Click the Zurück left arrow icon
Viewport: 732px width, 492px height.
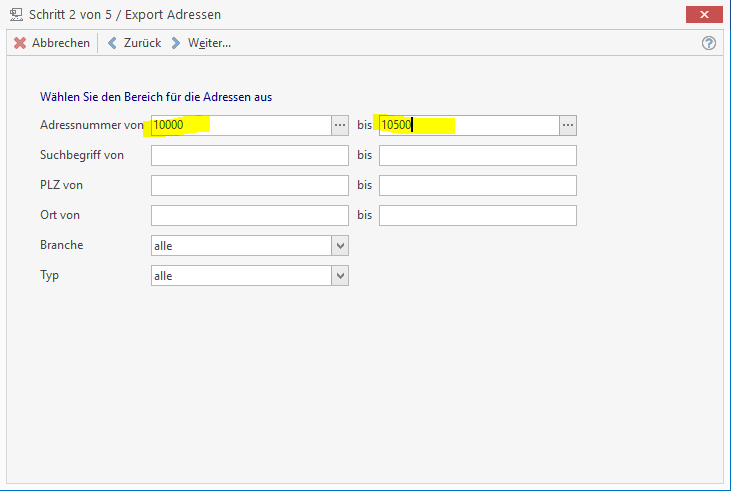[112, 43]
